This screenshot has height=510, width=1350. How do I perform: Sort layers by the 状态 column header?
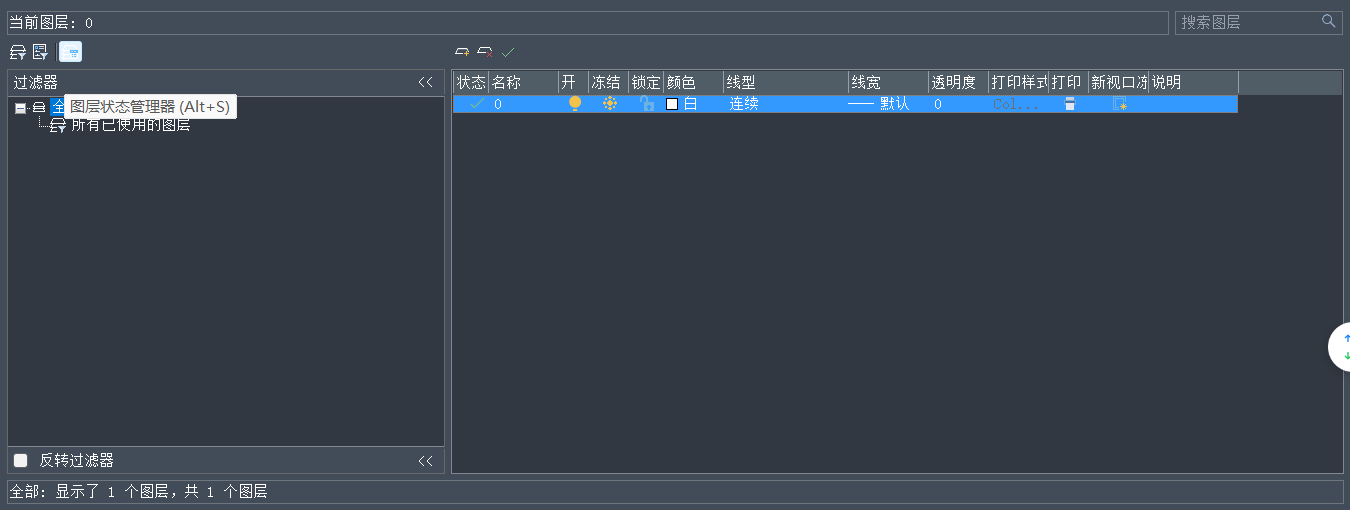[x=471, y=82]
